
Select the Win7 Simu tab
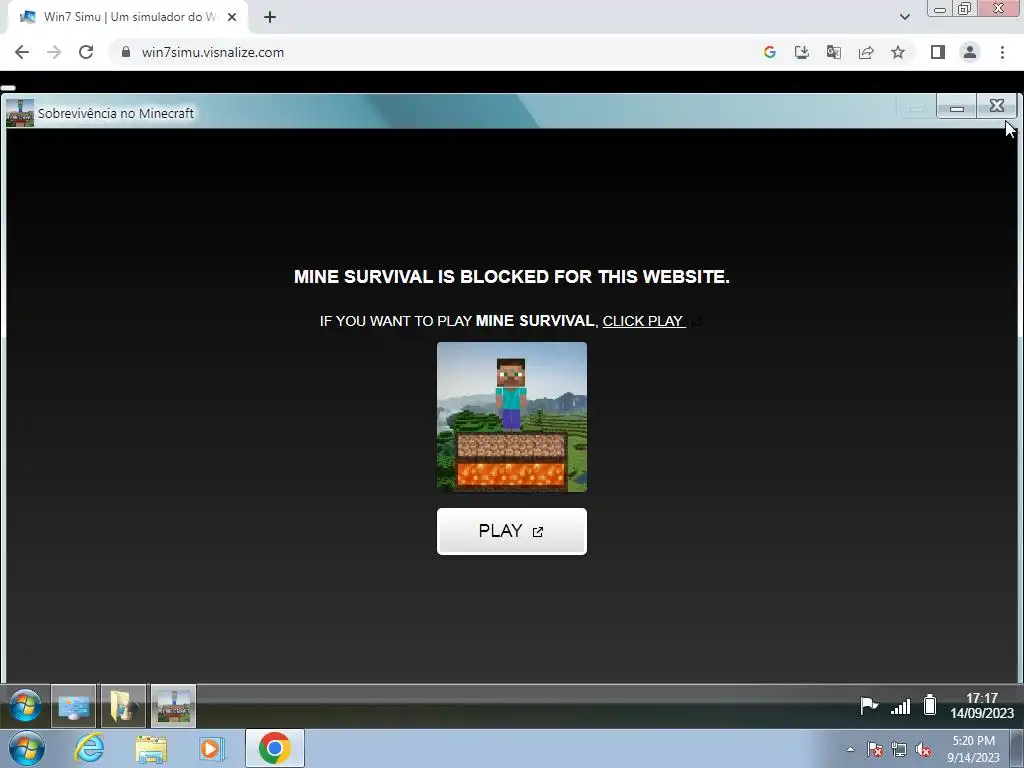(x=127, y=17)
